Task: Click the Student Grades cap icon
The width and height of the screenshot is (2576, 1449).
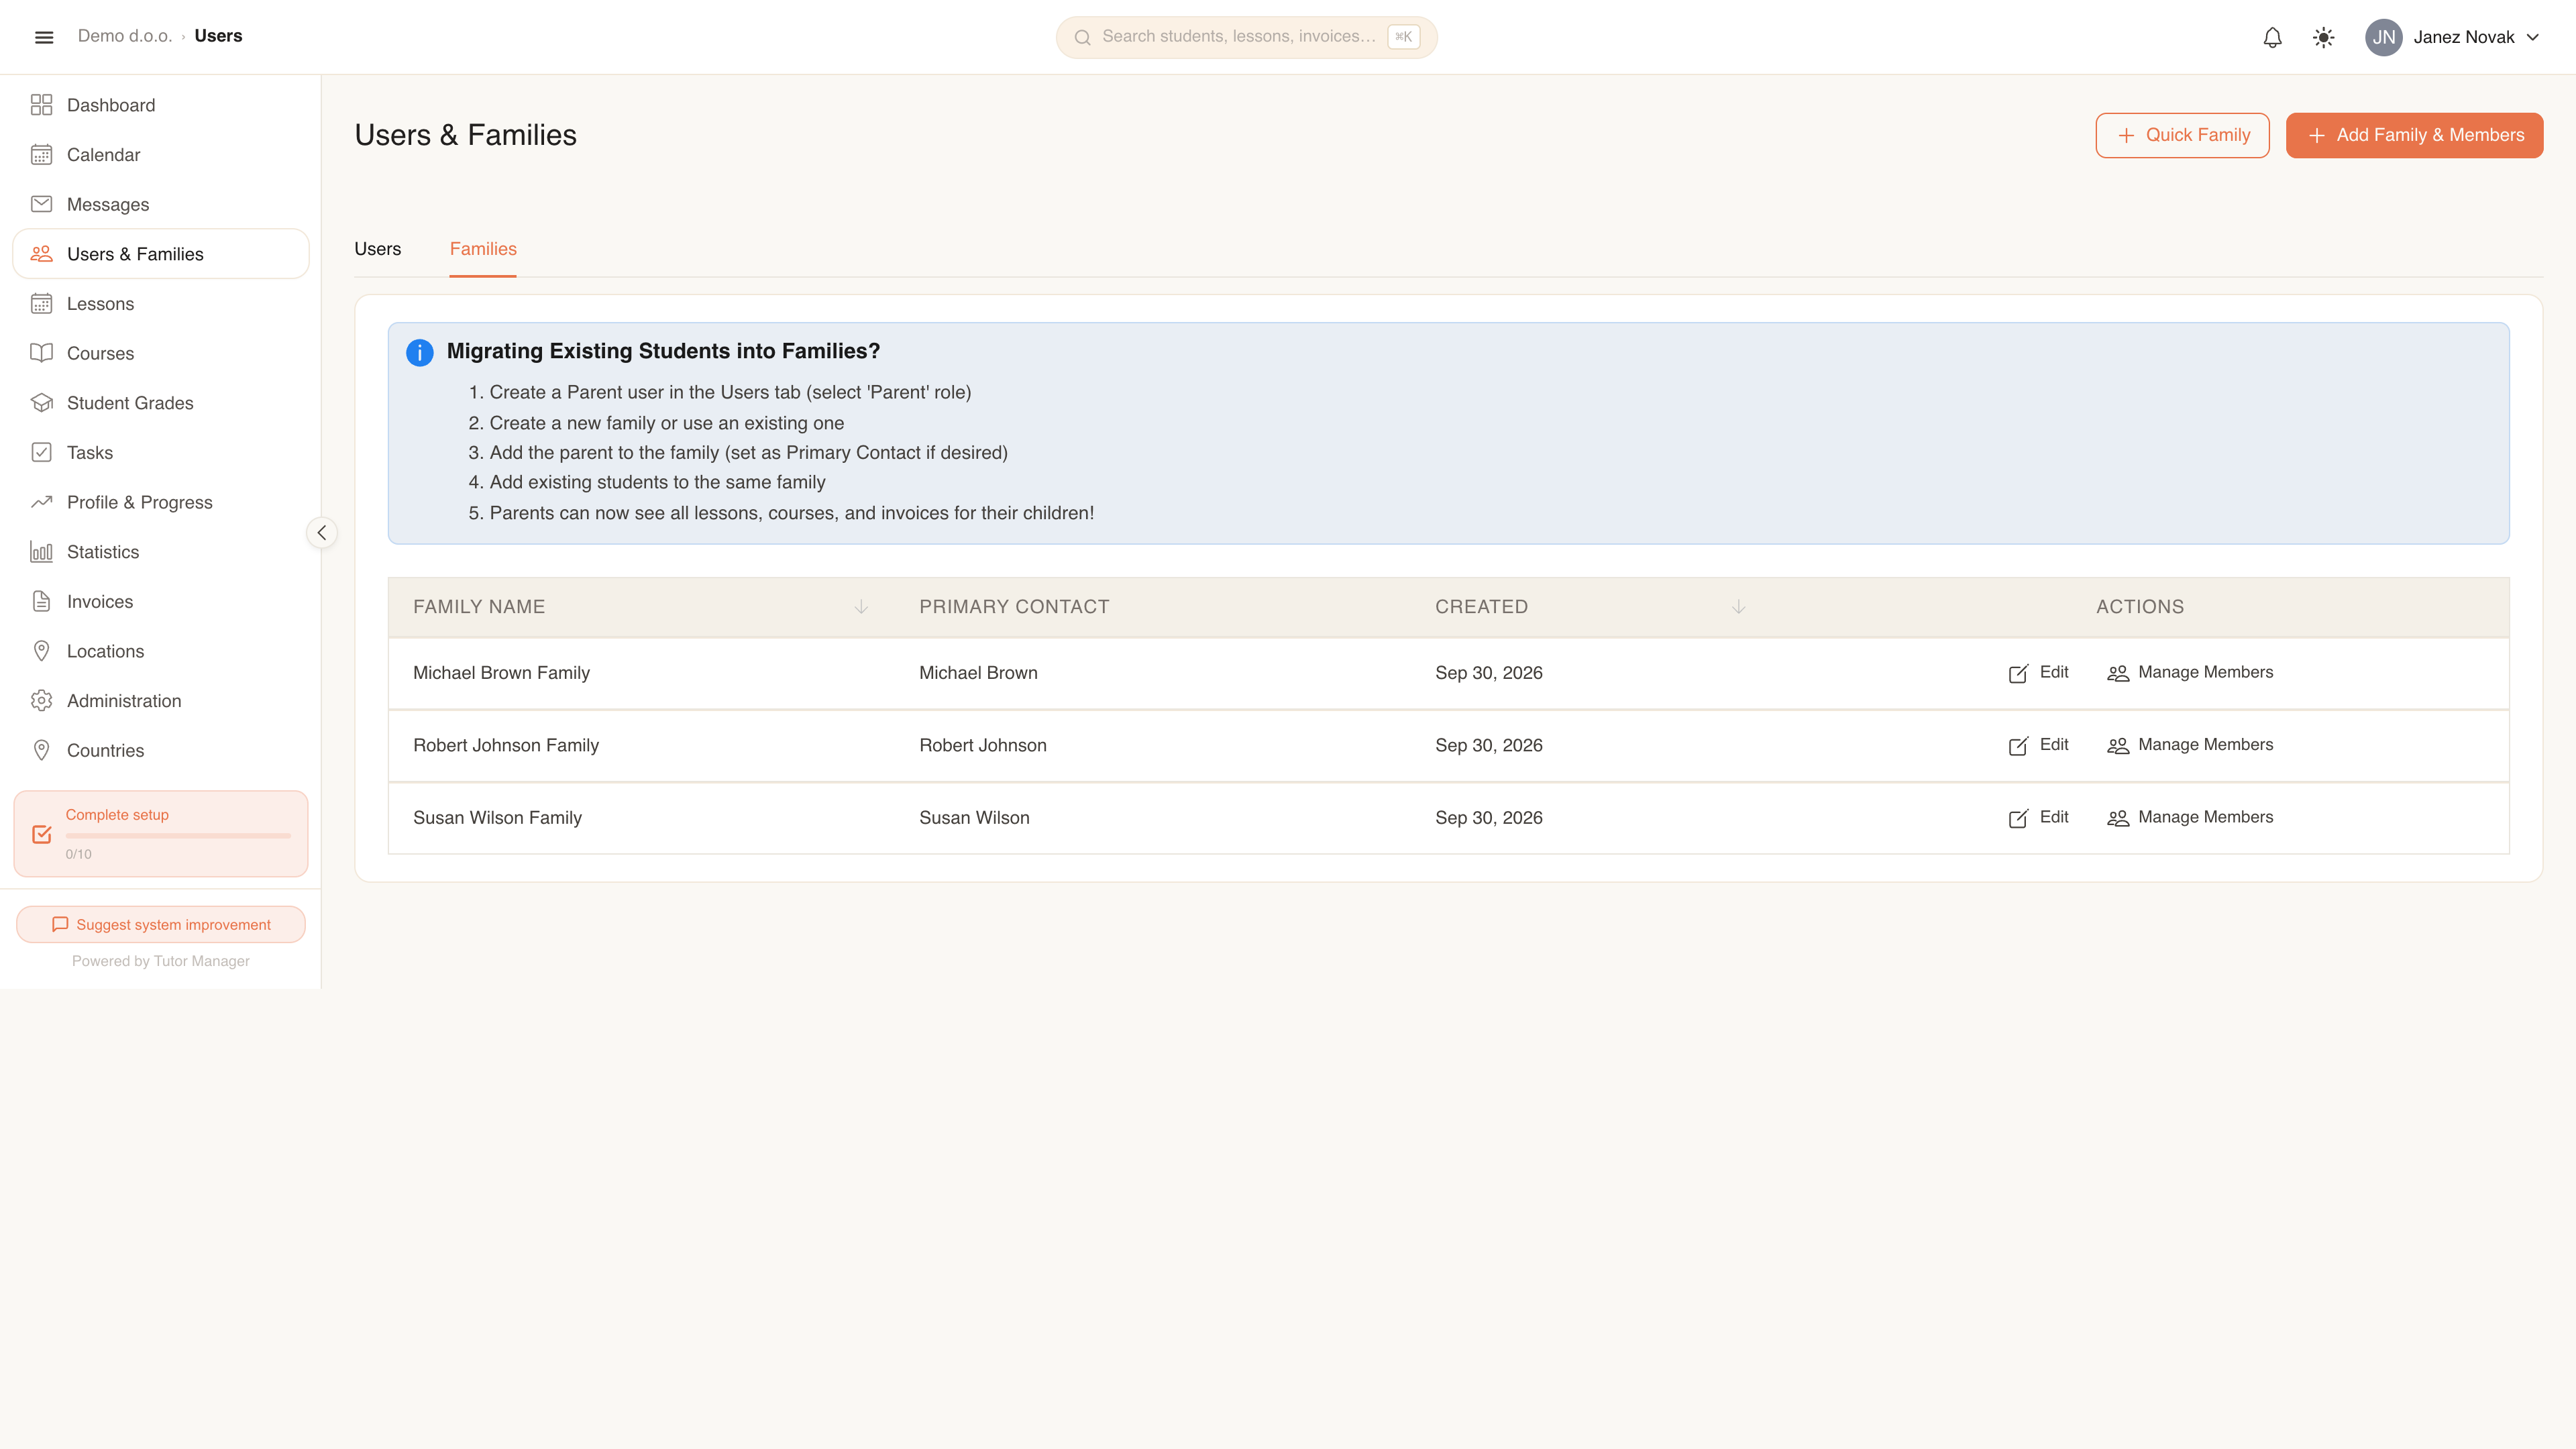Action: [x=41, y=403]
